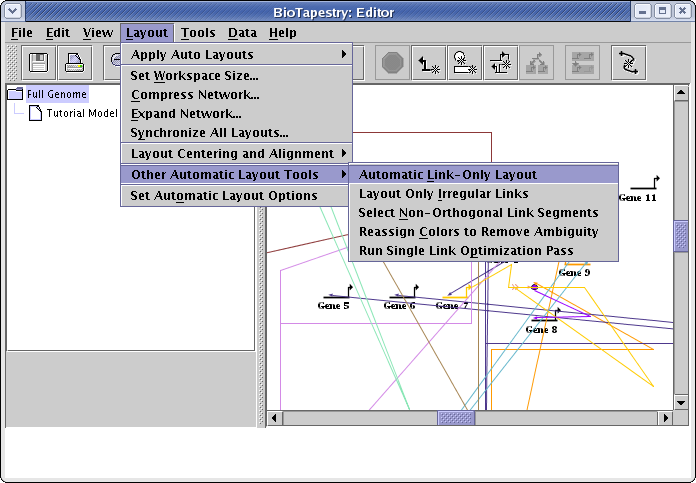Image resolution: width=696 pixels, height=483 pixels.
Task: Click Set Workspace Size menu entry
Action: (195, 75)
